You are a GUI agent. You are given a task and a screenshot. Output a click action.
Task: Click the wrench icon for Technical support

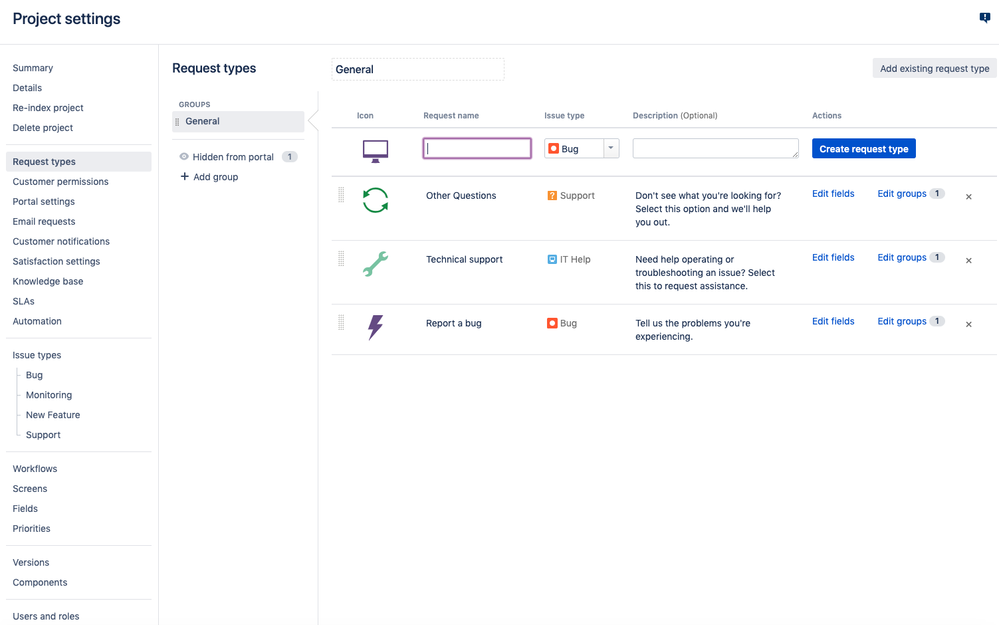(x=375, y=264)
